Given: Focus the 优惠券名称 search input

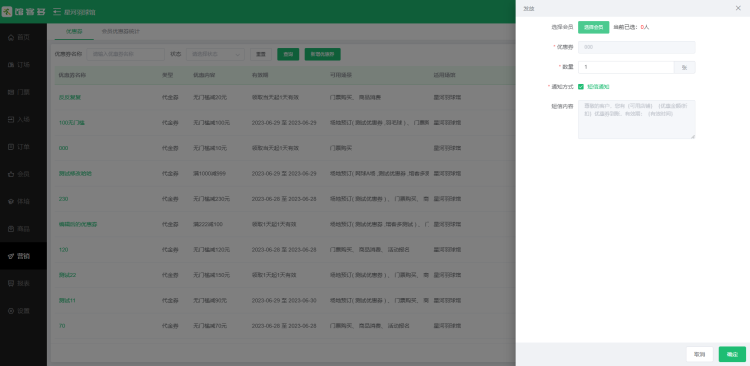Looking at the screenshot, I should pos(125,54).
